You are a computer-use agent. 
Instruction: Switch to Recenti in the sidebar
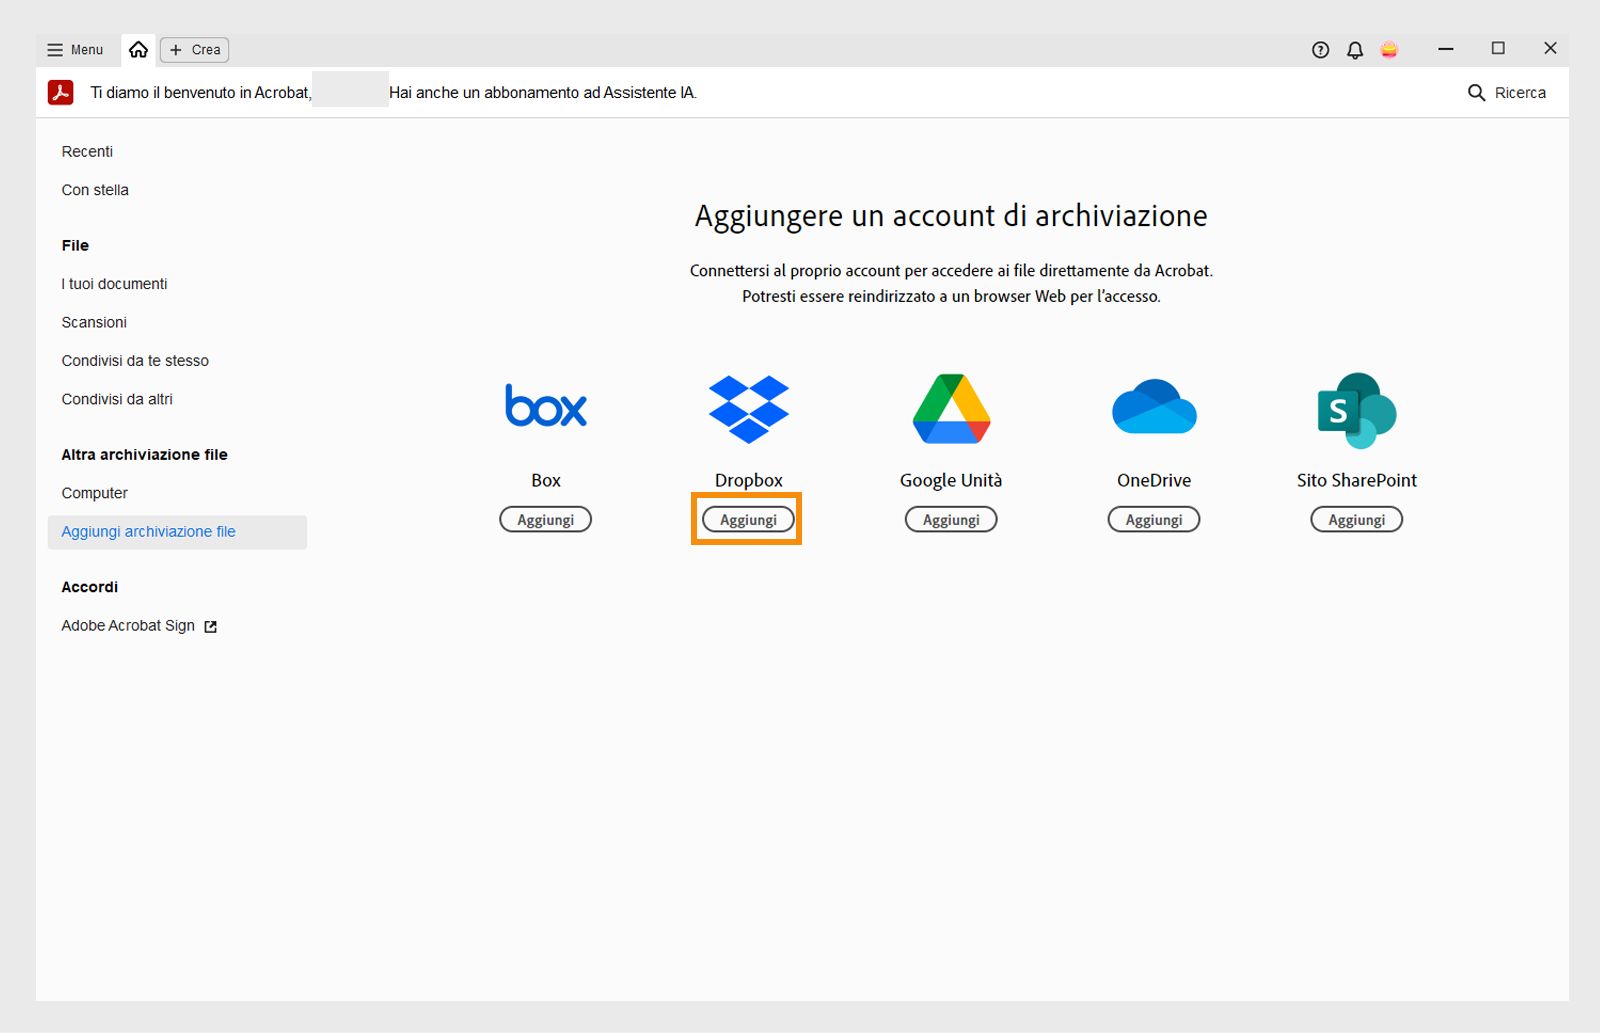(x=87, y=151)
